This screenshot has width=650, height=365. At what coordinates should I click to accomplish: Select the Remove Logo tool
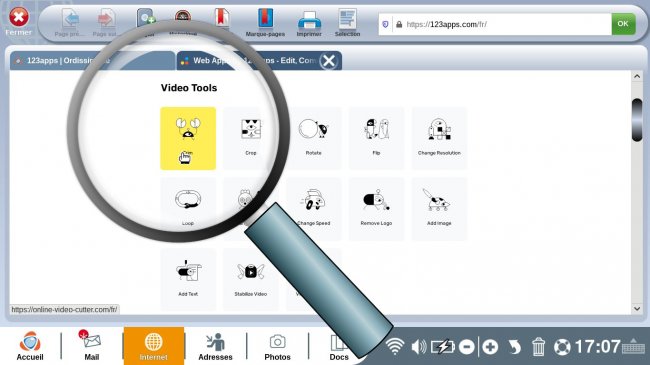click(376, 209)
